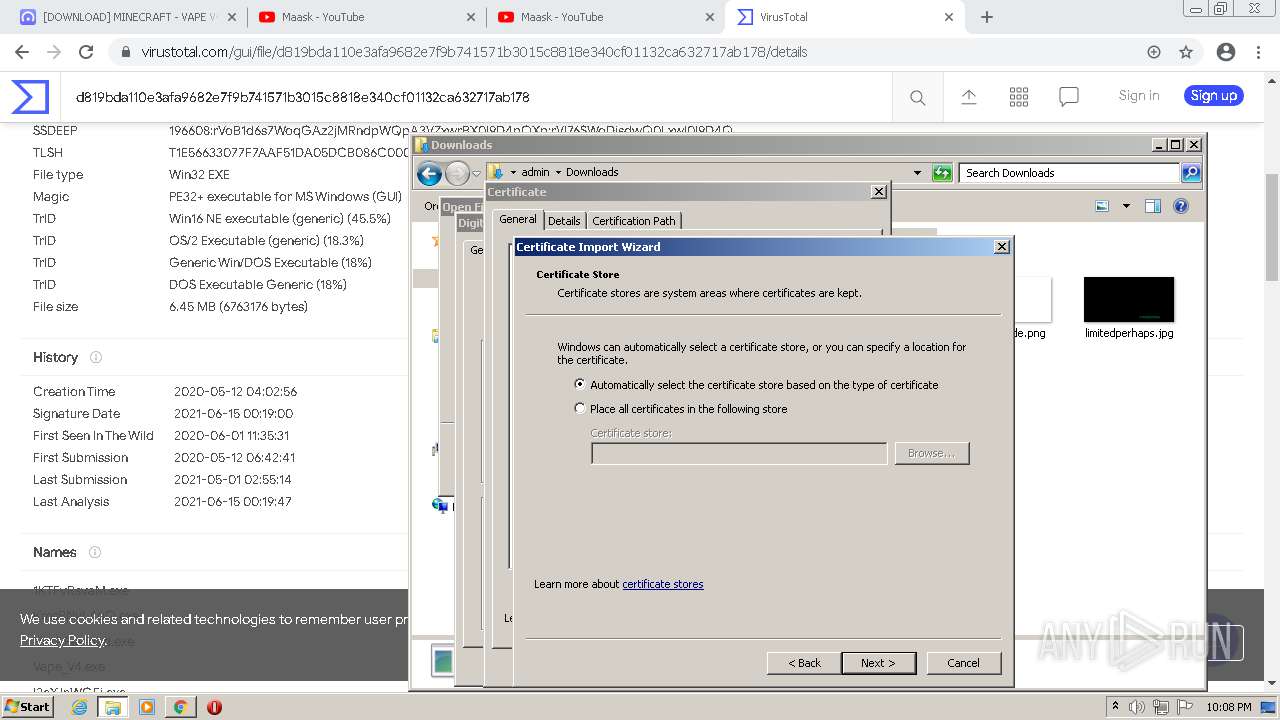This screenshot has width=1280, height=720.
Task: Click the Chrome page zoom icon in address bar
Action: click(1154, 52)
